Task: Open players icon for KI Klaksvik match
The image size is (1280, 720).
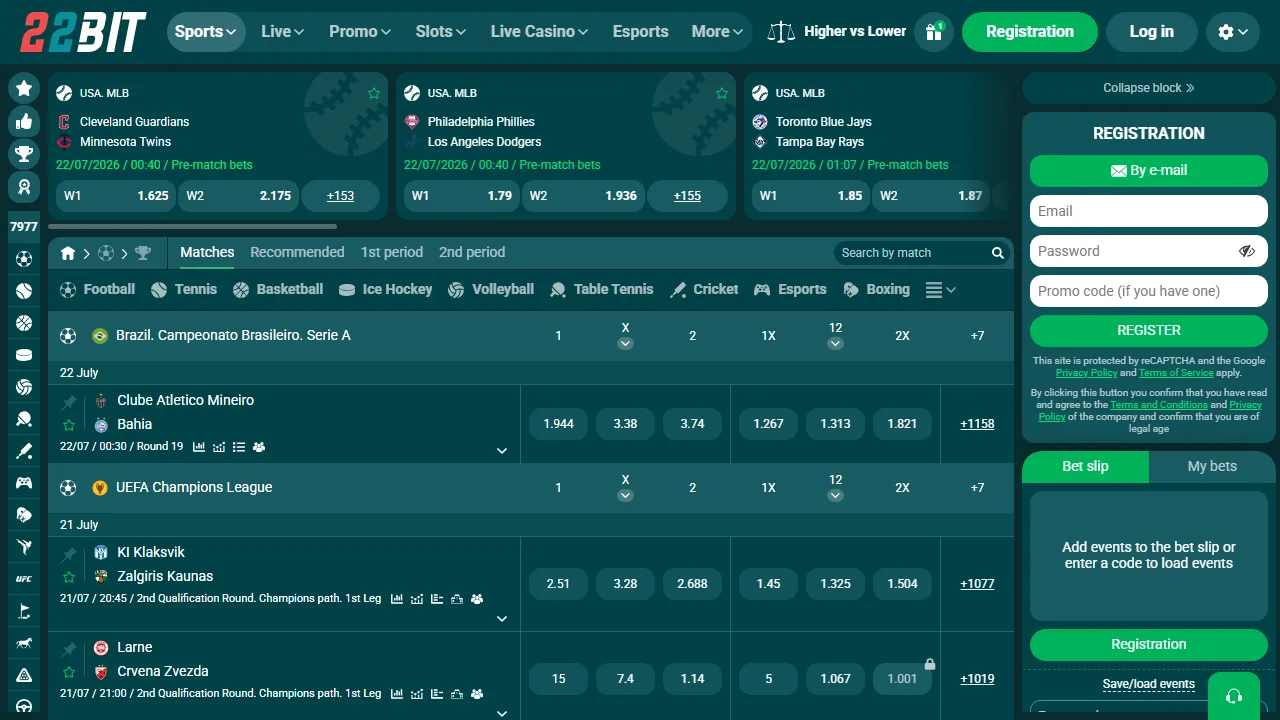Action: tap(477, 599)
